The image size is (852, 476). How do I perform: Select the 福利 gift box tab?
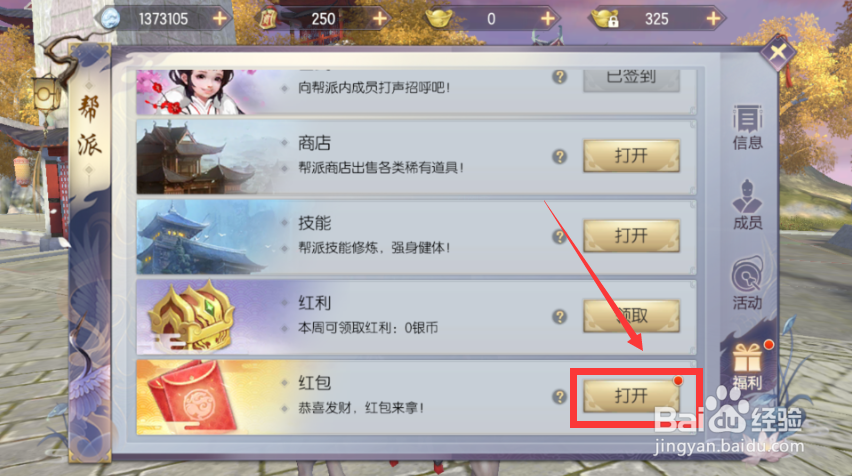pyautogui.click(x=748, y=365)
